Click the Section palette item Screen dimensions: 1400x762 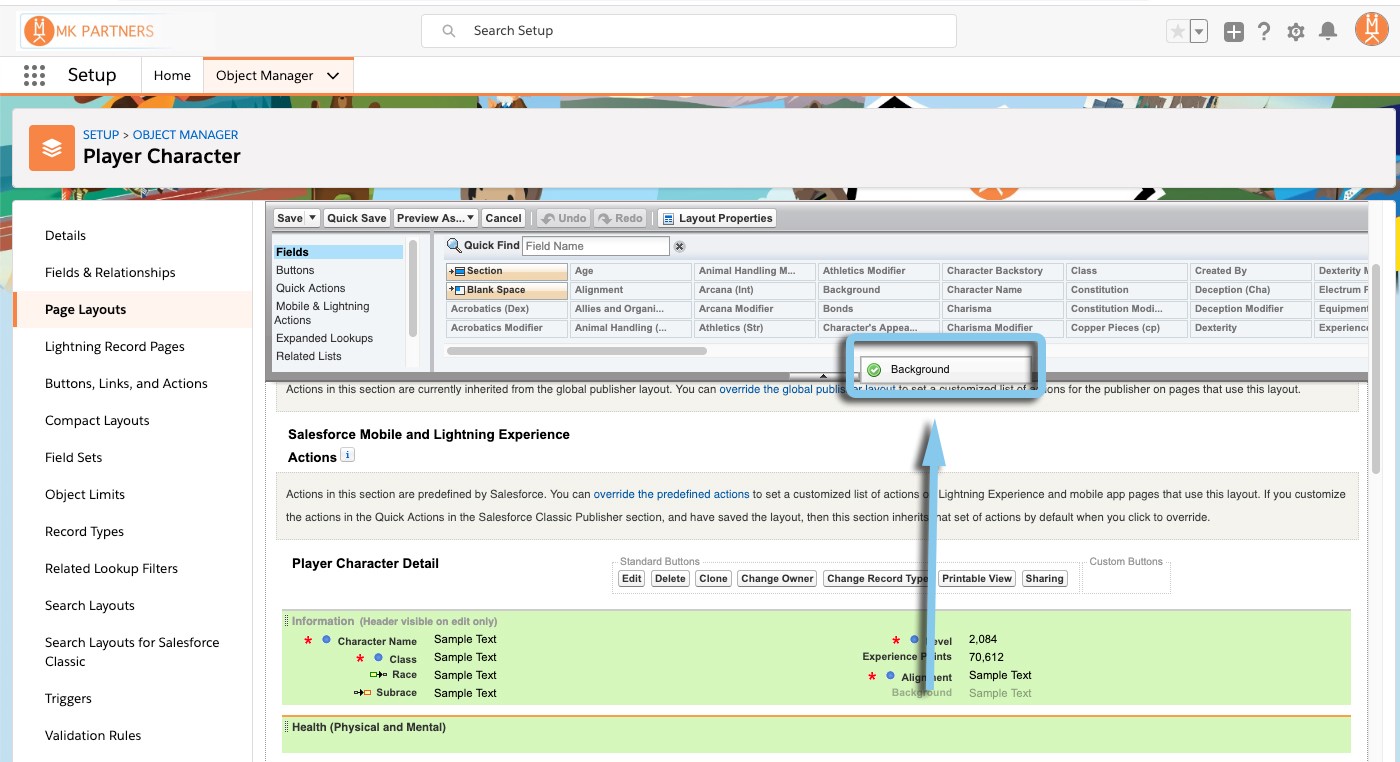[x=507, y=271]
